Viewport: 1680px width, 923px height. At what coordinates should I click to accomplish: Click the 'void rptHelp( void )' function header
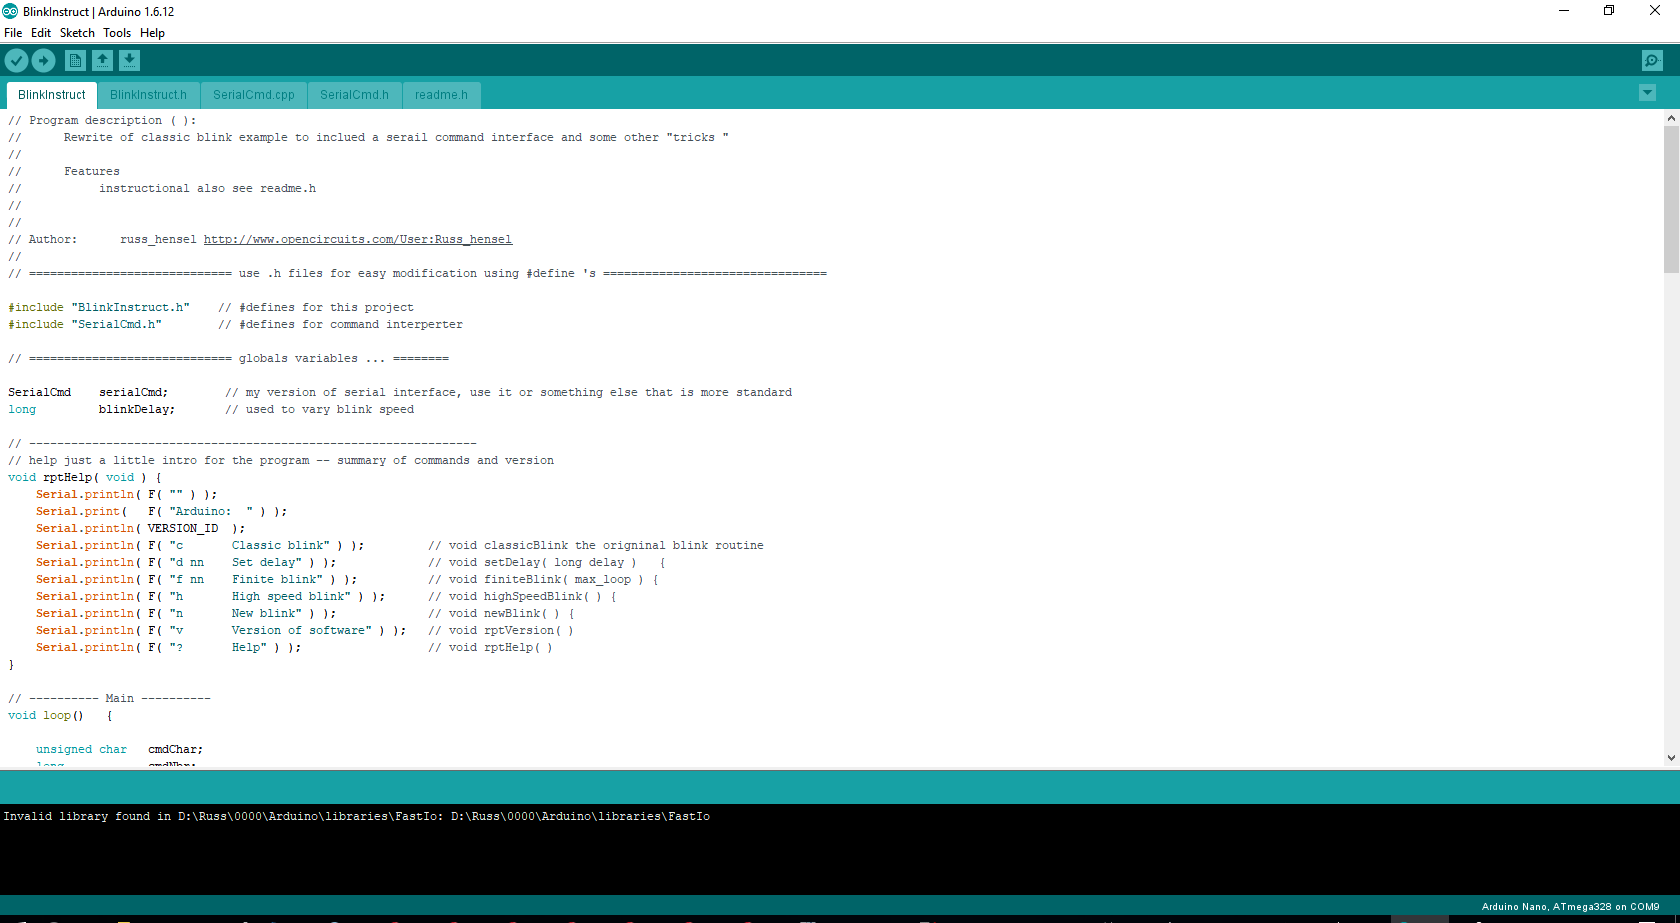coord(84,478)
